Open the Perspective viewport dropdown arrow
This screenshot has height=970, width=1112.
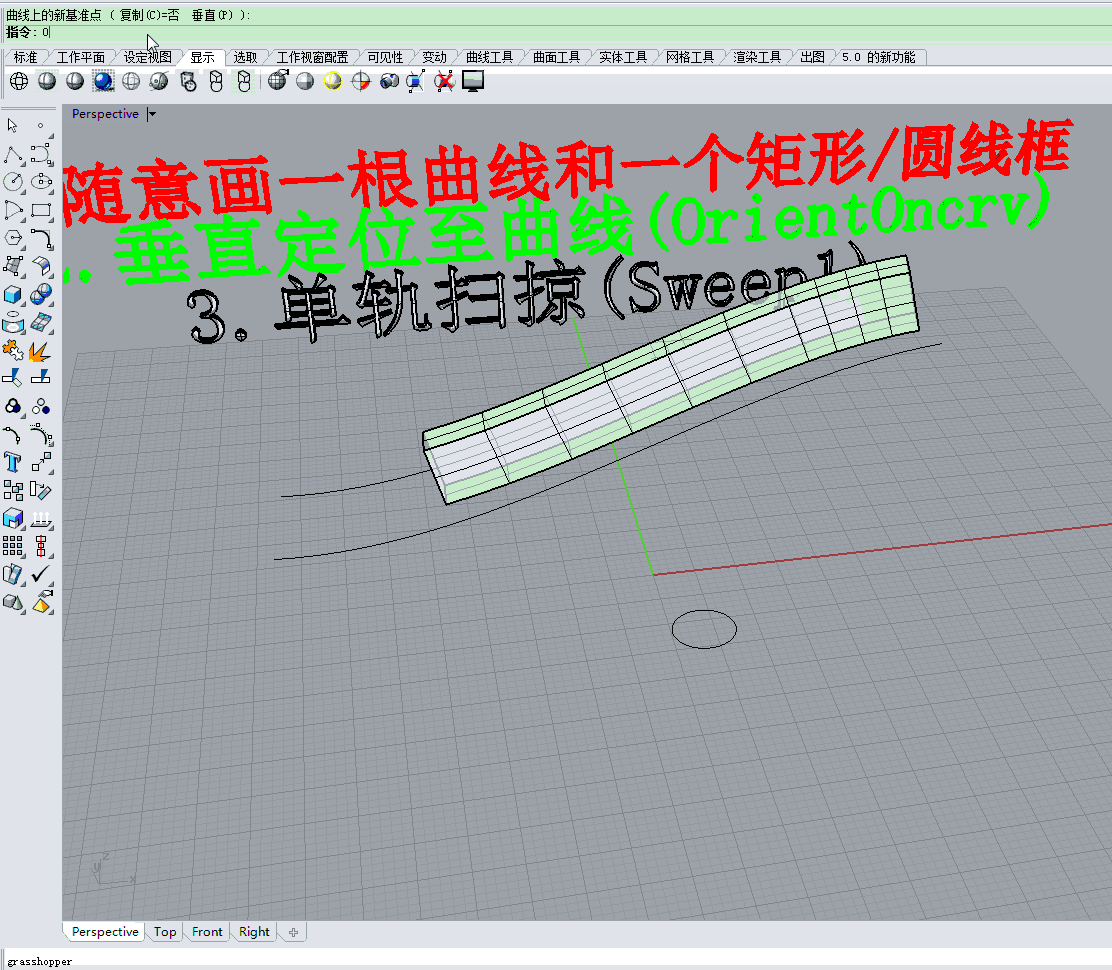(x=152, y=115)
